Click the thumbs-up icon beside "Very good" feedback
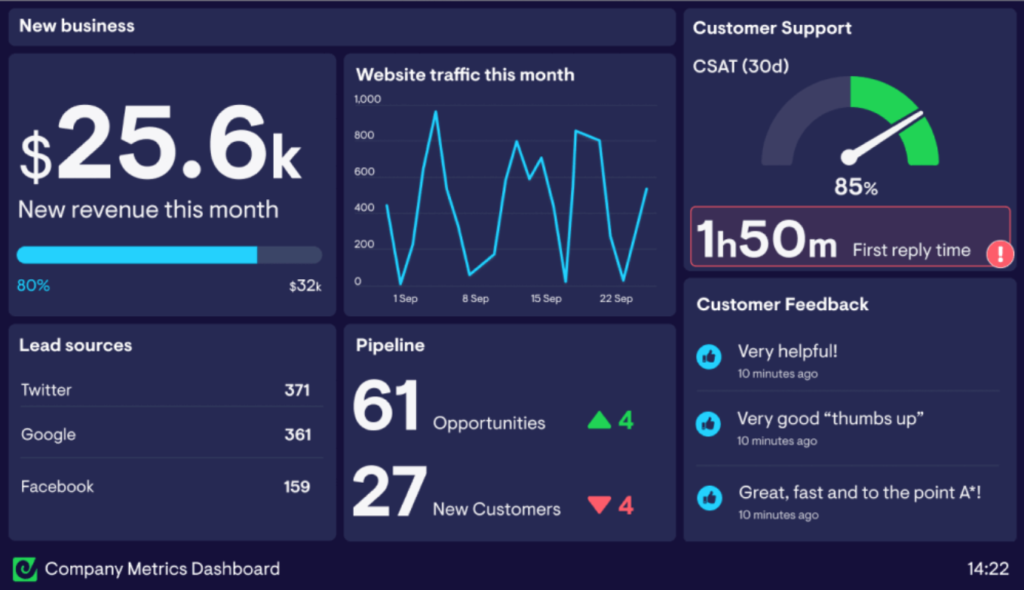The height and width of the screenshot is (590, 1024). point(708,424)
